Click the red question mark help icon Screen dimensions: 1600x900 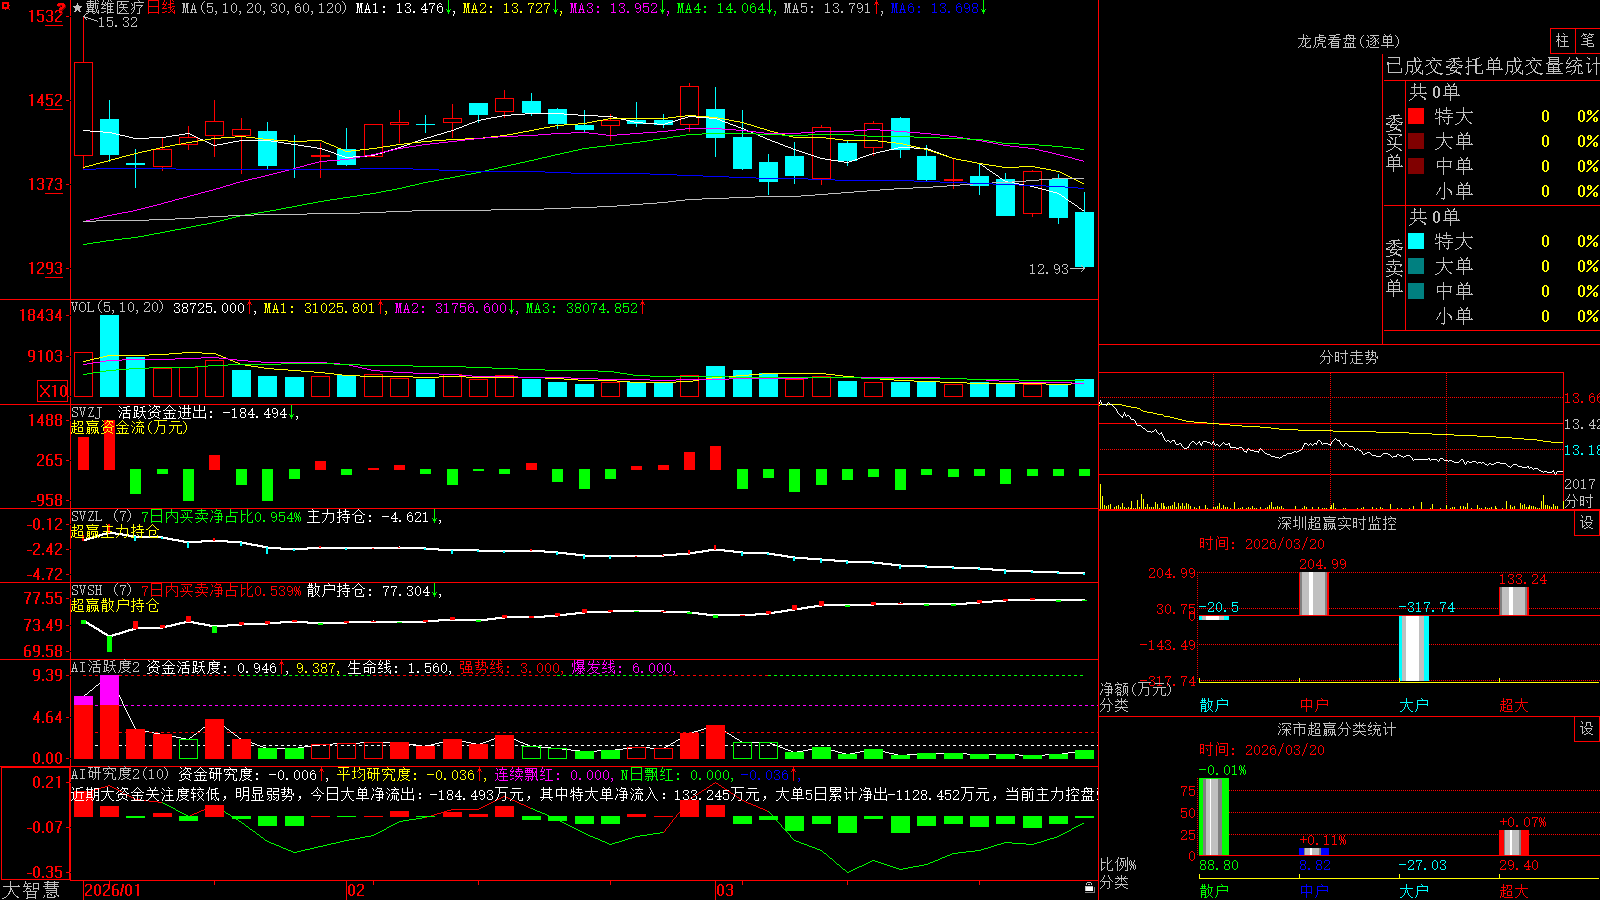coord(61,7)
